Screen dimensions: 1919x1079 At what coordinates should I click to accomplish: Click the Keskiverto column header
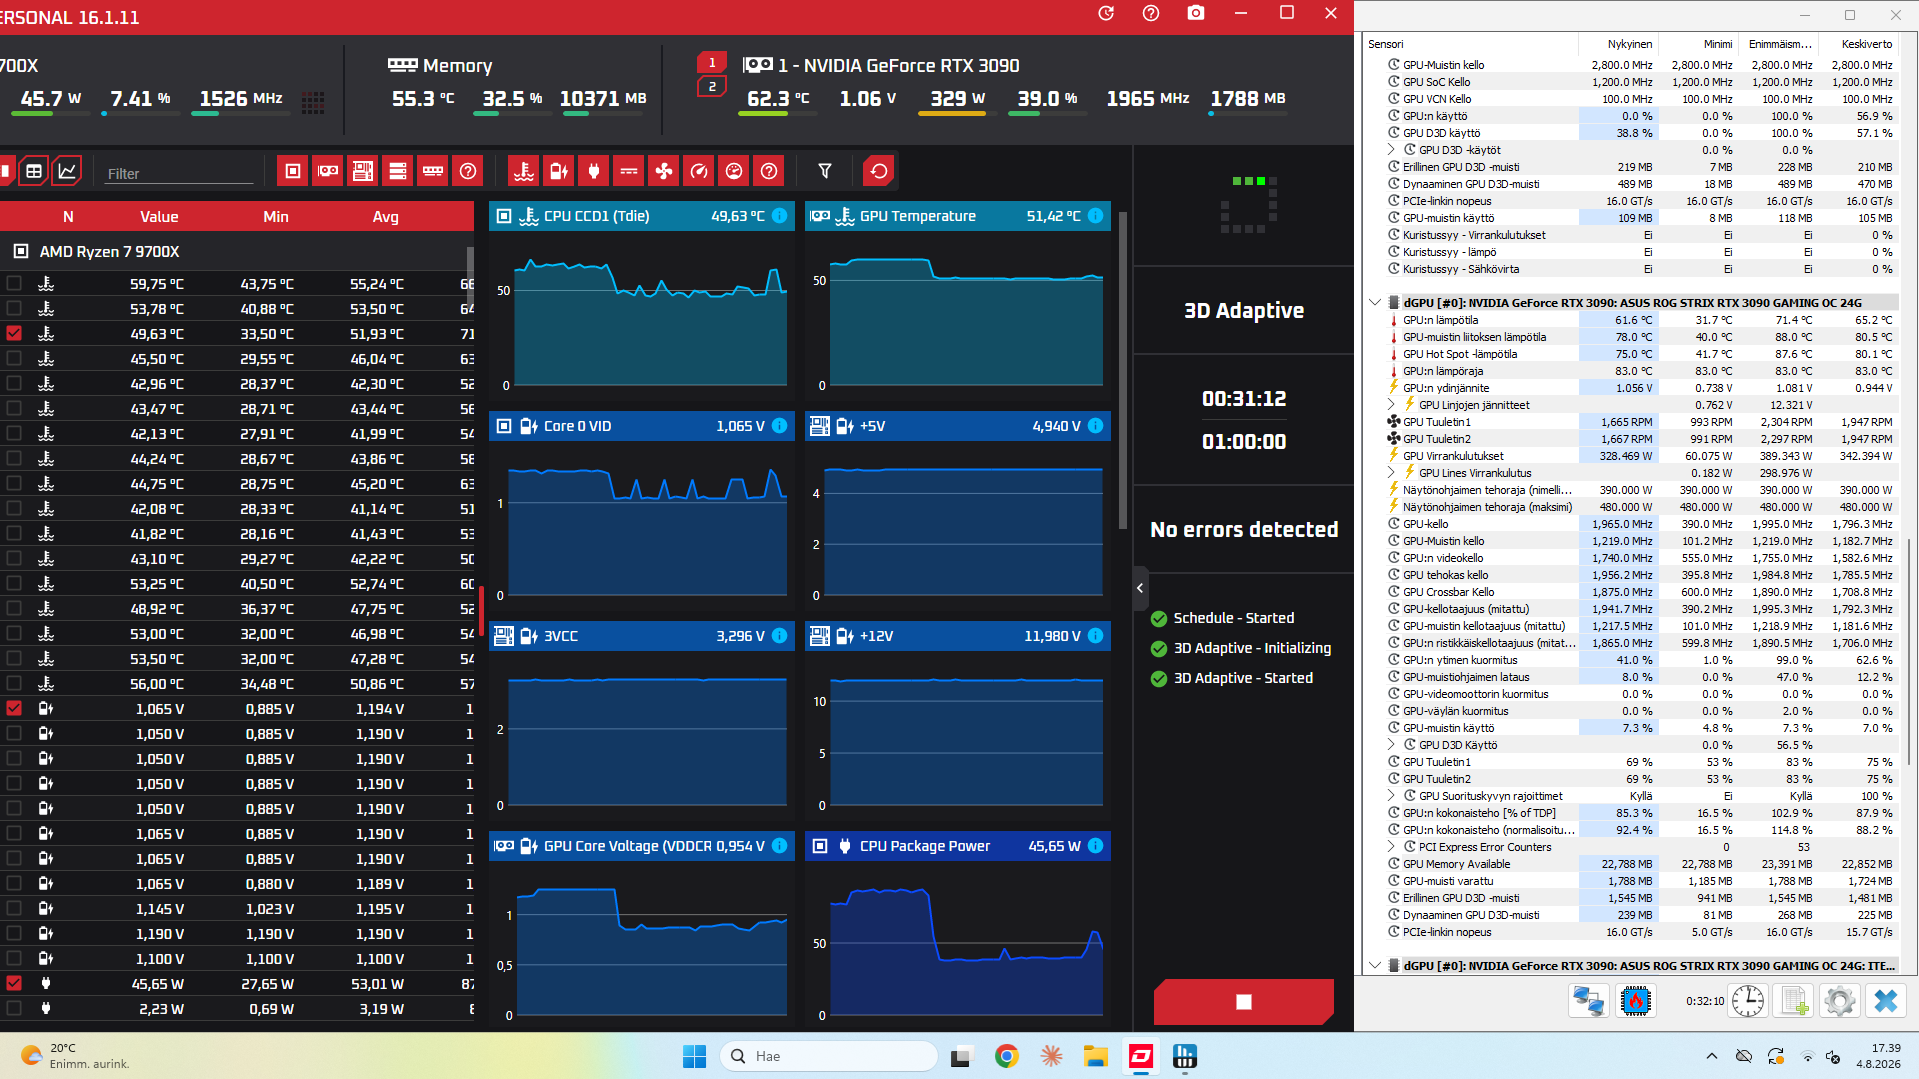point(1857,44)
